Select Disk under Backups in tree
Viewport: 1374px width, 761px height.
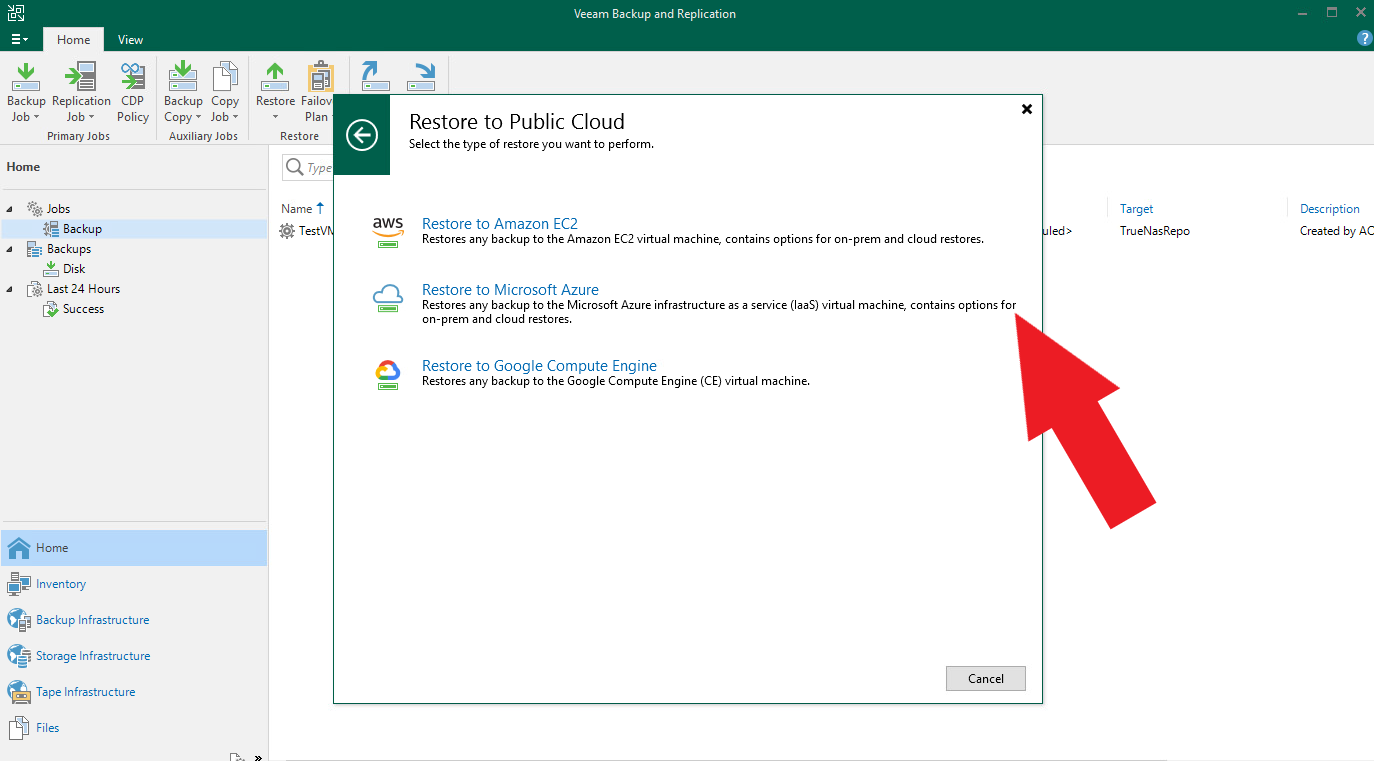[74, 269]
